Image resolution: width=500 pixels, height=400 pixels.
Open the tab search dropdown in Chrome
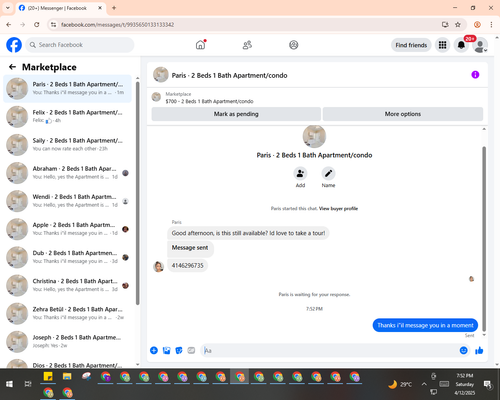pos(8,8)
